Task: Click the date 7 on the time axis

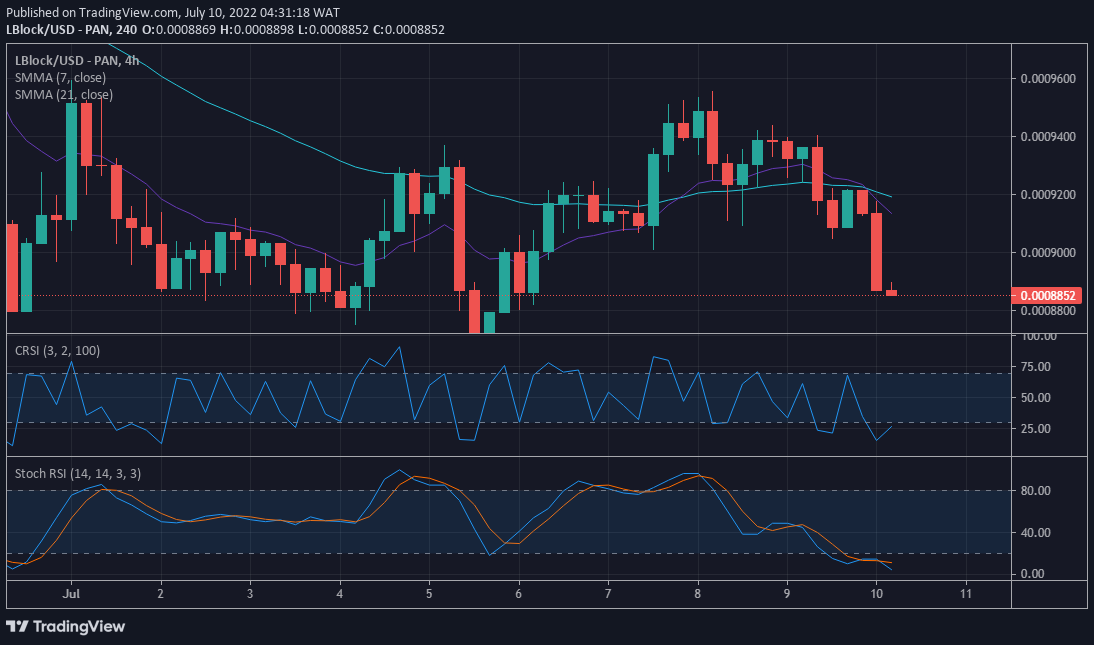Action: pos(608,593)
